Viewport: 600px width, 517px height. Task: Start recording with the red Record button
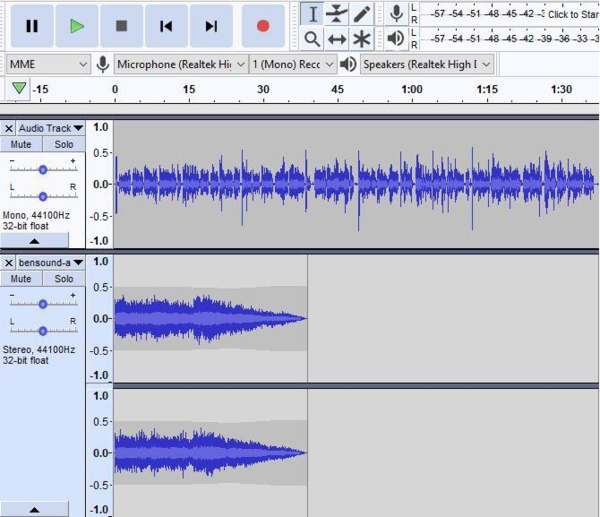263,26
